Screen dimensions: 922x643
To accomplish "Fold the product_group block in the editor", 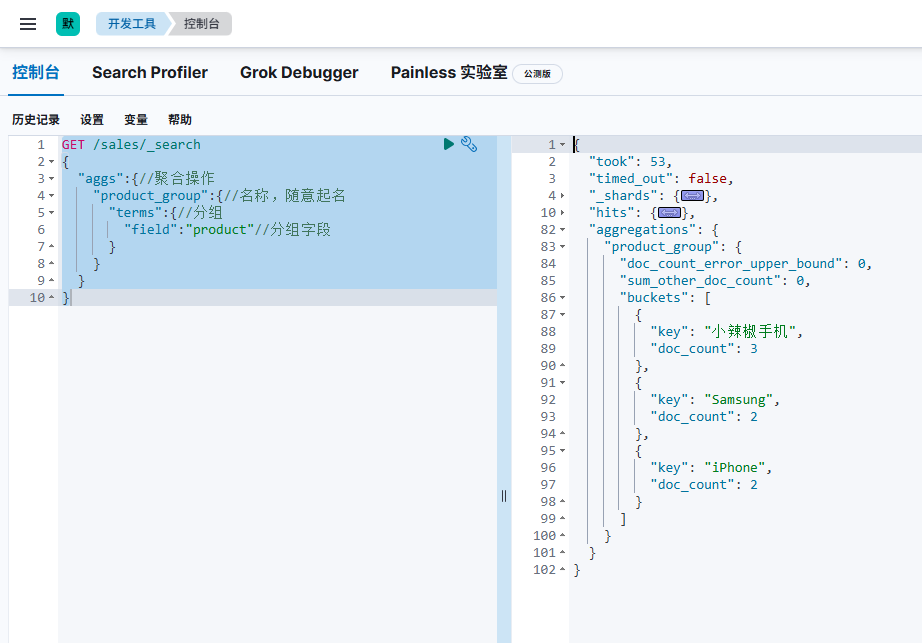I will tap(52, 196).
